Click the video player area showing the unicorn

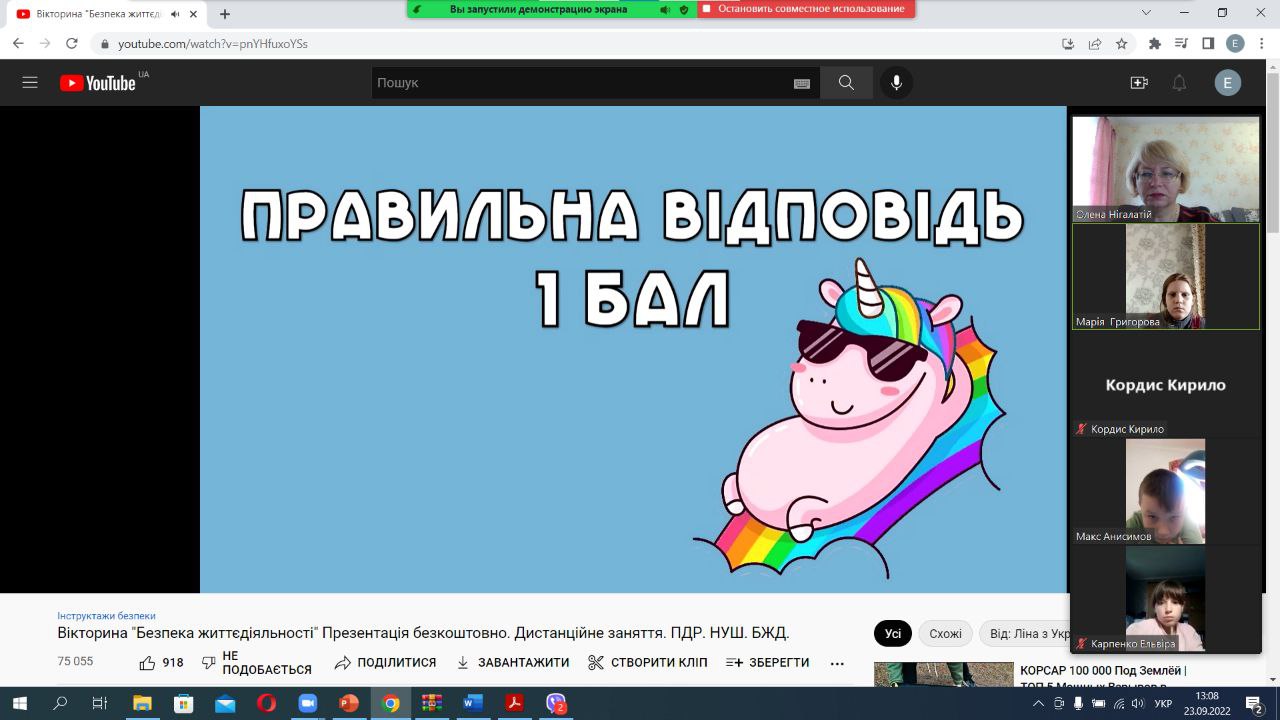pyautogui.click(x=633, y=349)
